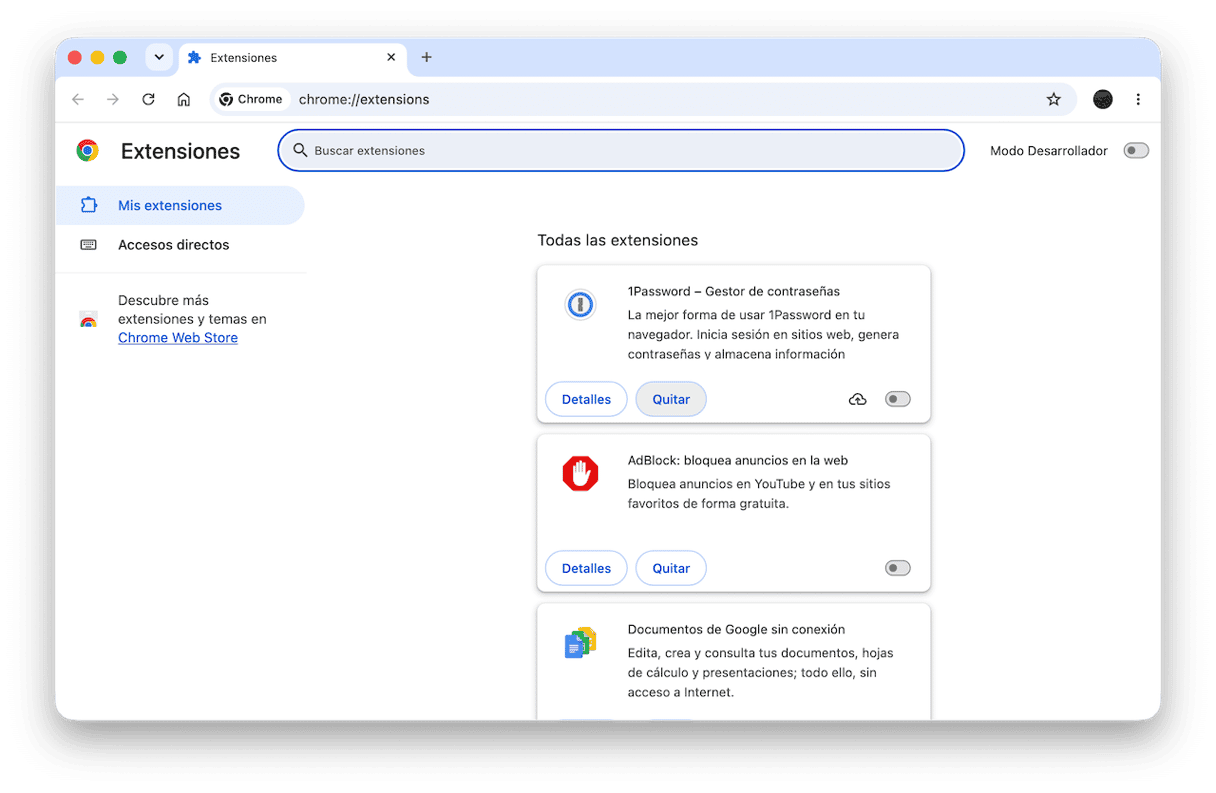
Task: Open the tab search dropdown arrow
Action: [x=159, y=57]
